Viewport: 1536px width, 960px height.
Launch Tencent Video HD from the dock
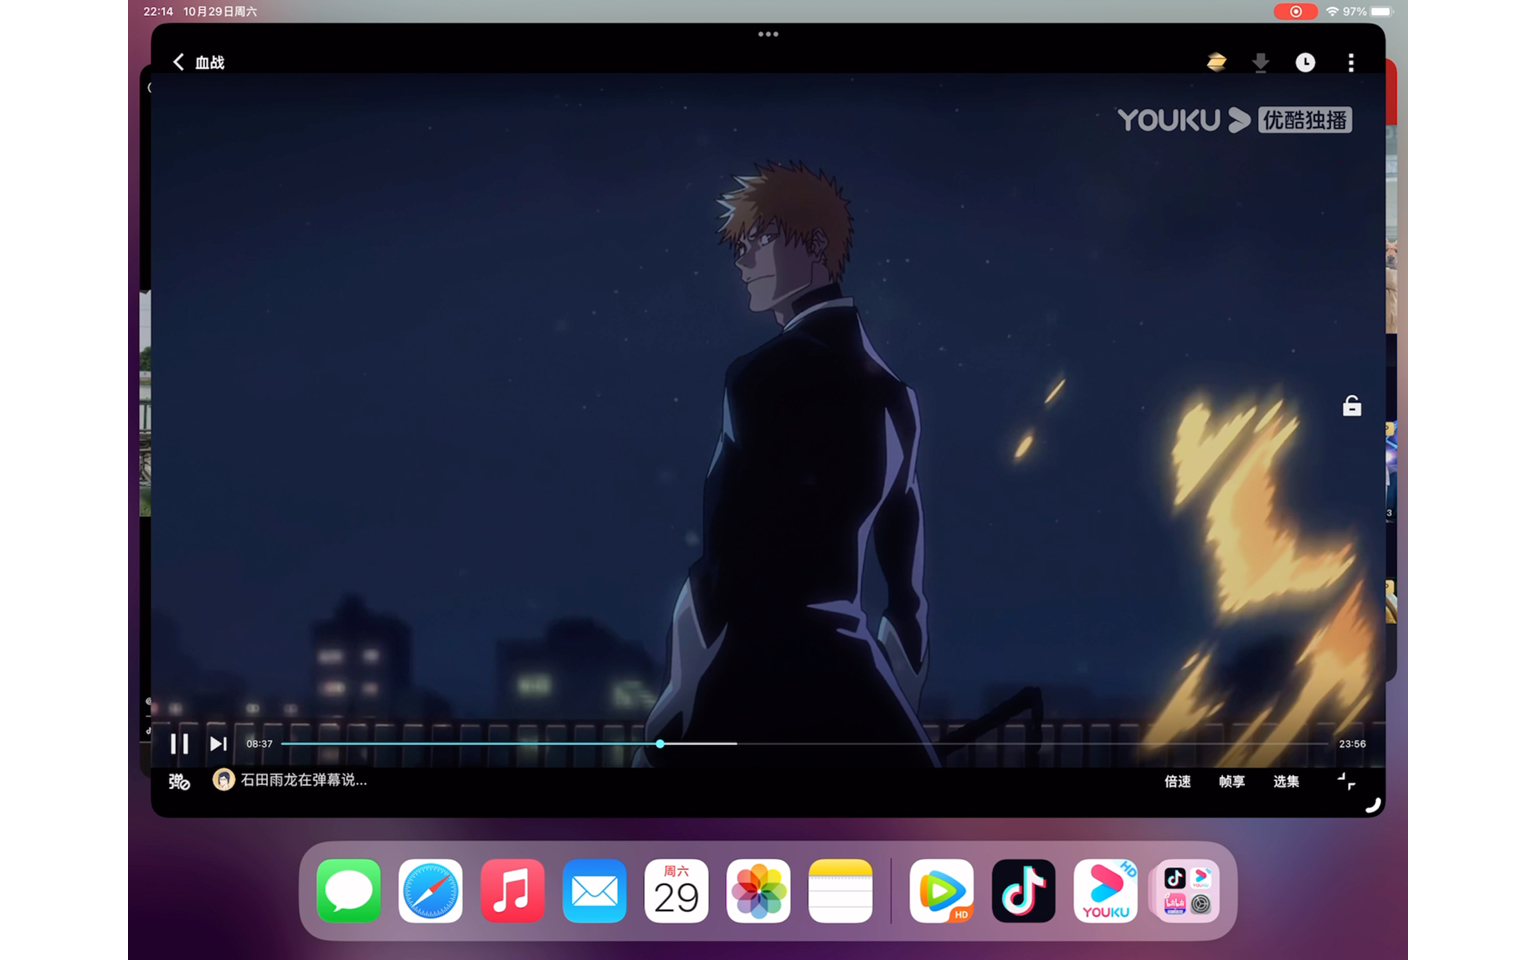click(x=942, y=891)
